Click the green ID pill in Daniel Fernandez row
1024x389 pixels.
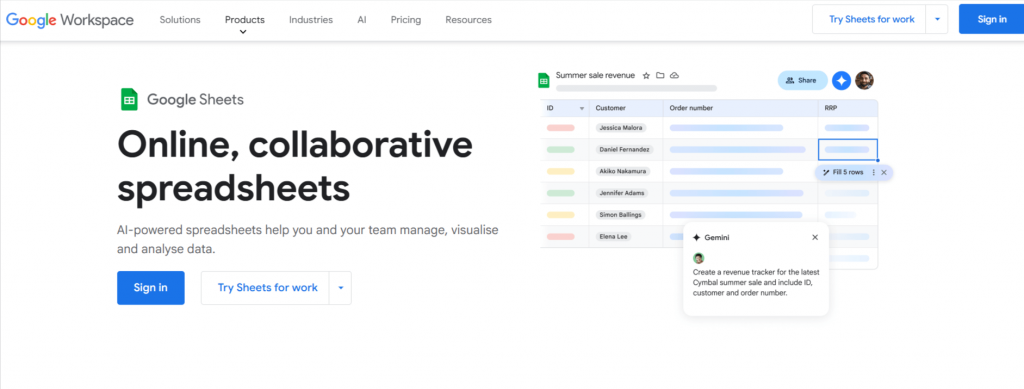pos(560,149)
